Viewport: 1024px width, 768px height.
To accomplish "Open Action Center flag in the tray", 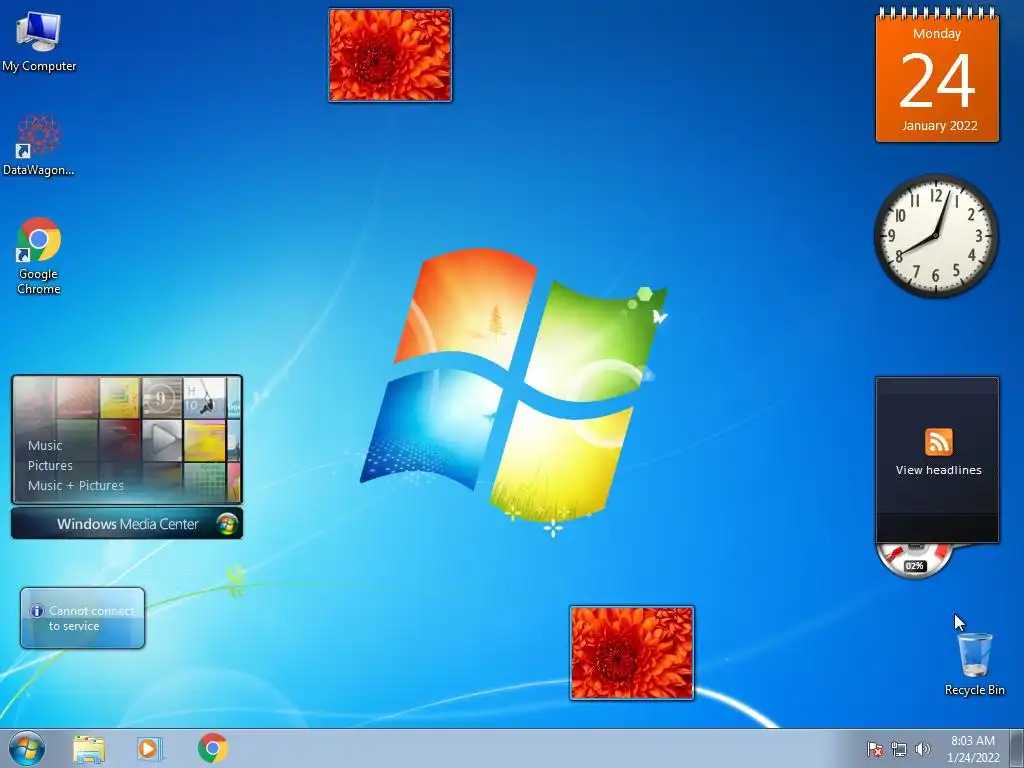I will (874, 749).
